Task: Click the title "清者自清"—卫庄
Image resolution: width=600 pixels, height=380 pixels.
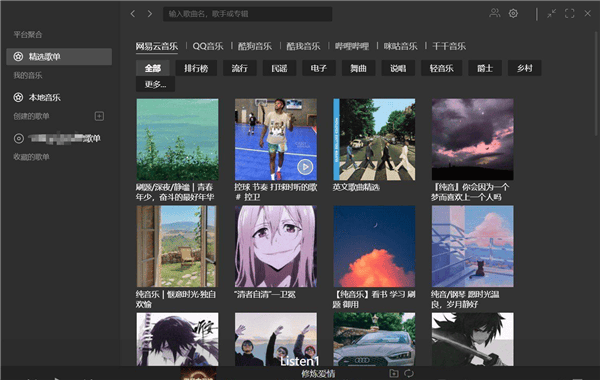Action: (265, 295)
